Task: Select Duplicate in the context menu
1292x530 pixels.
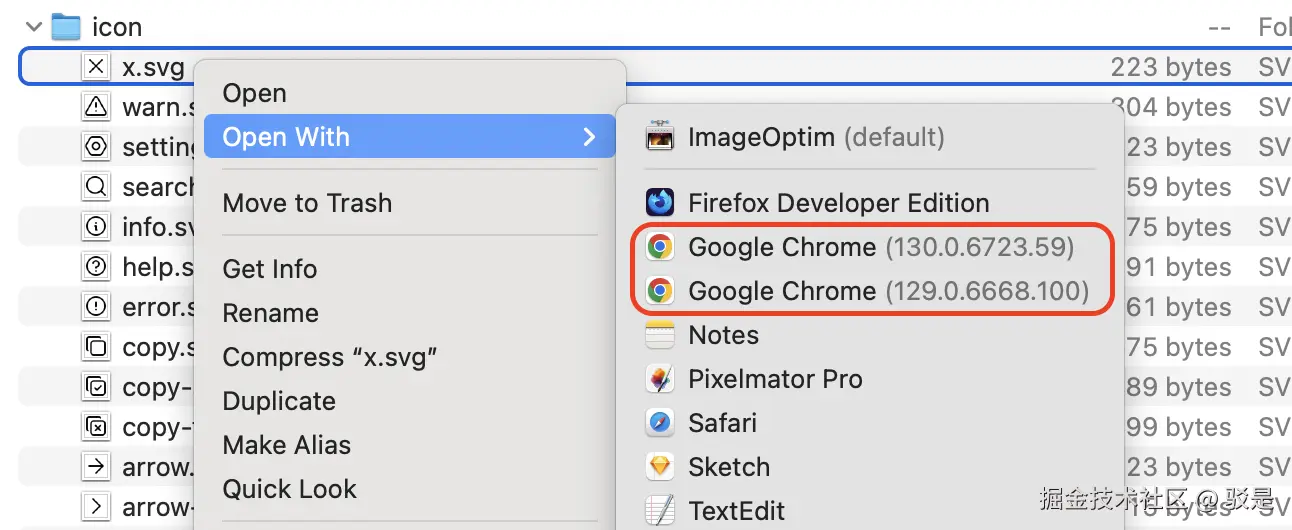Action: (279, 401)
